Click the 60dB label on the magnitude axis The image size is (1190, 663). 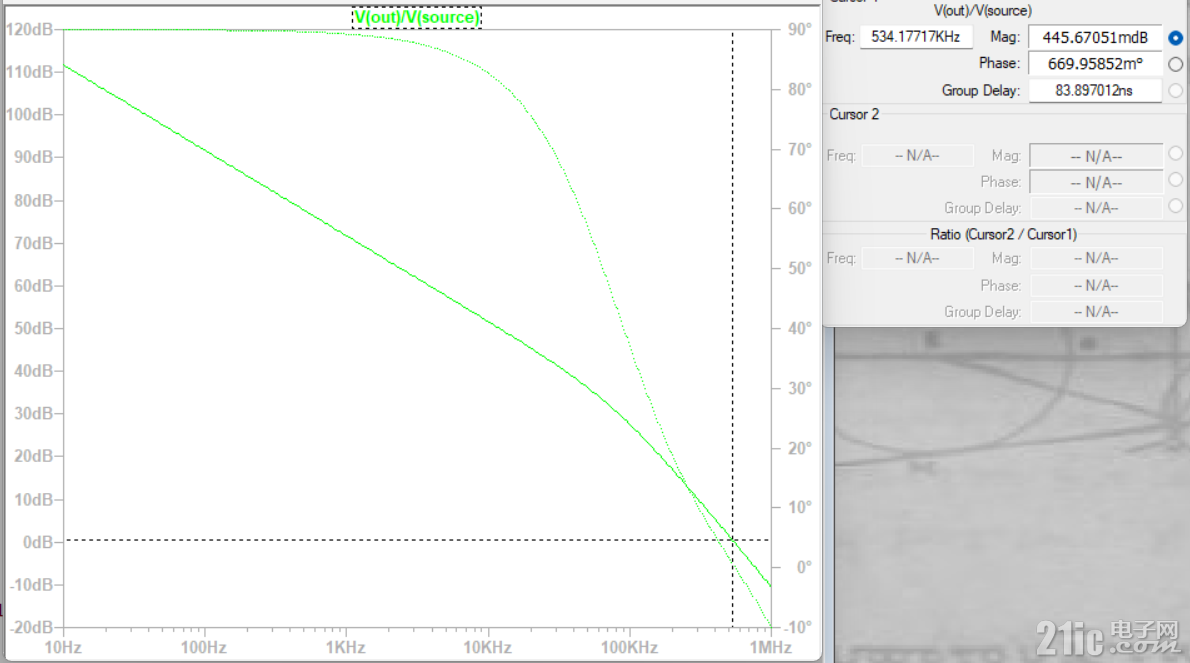tap(33, 286)
